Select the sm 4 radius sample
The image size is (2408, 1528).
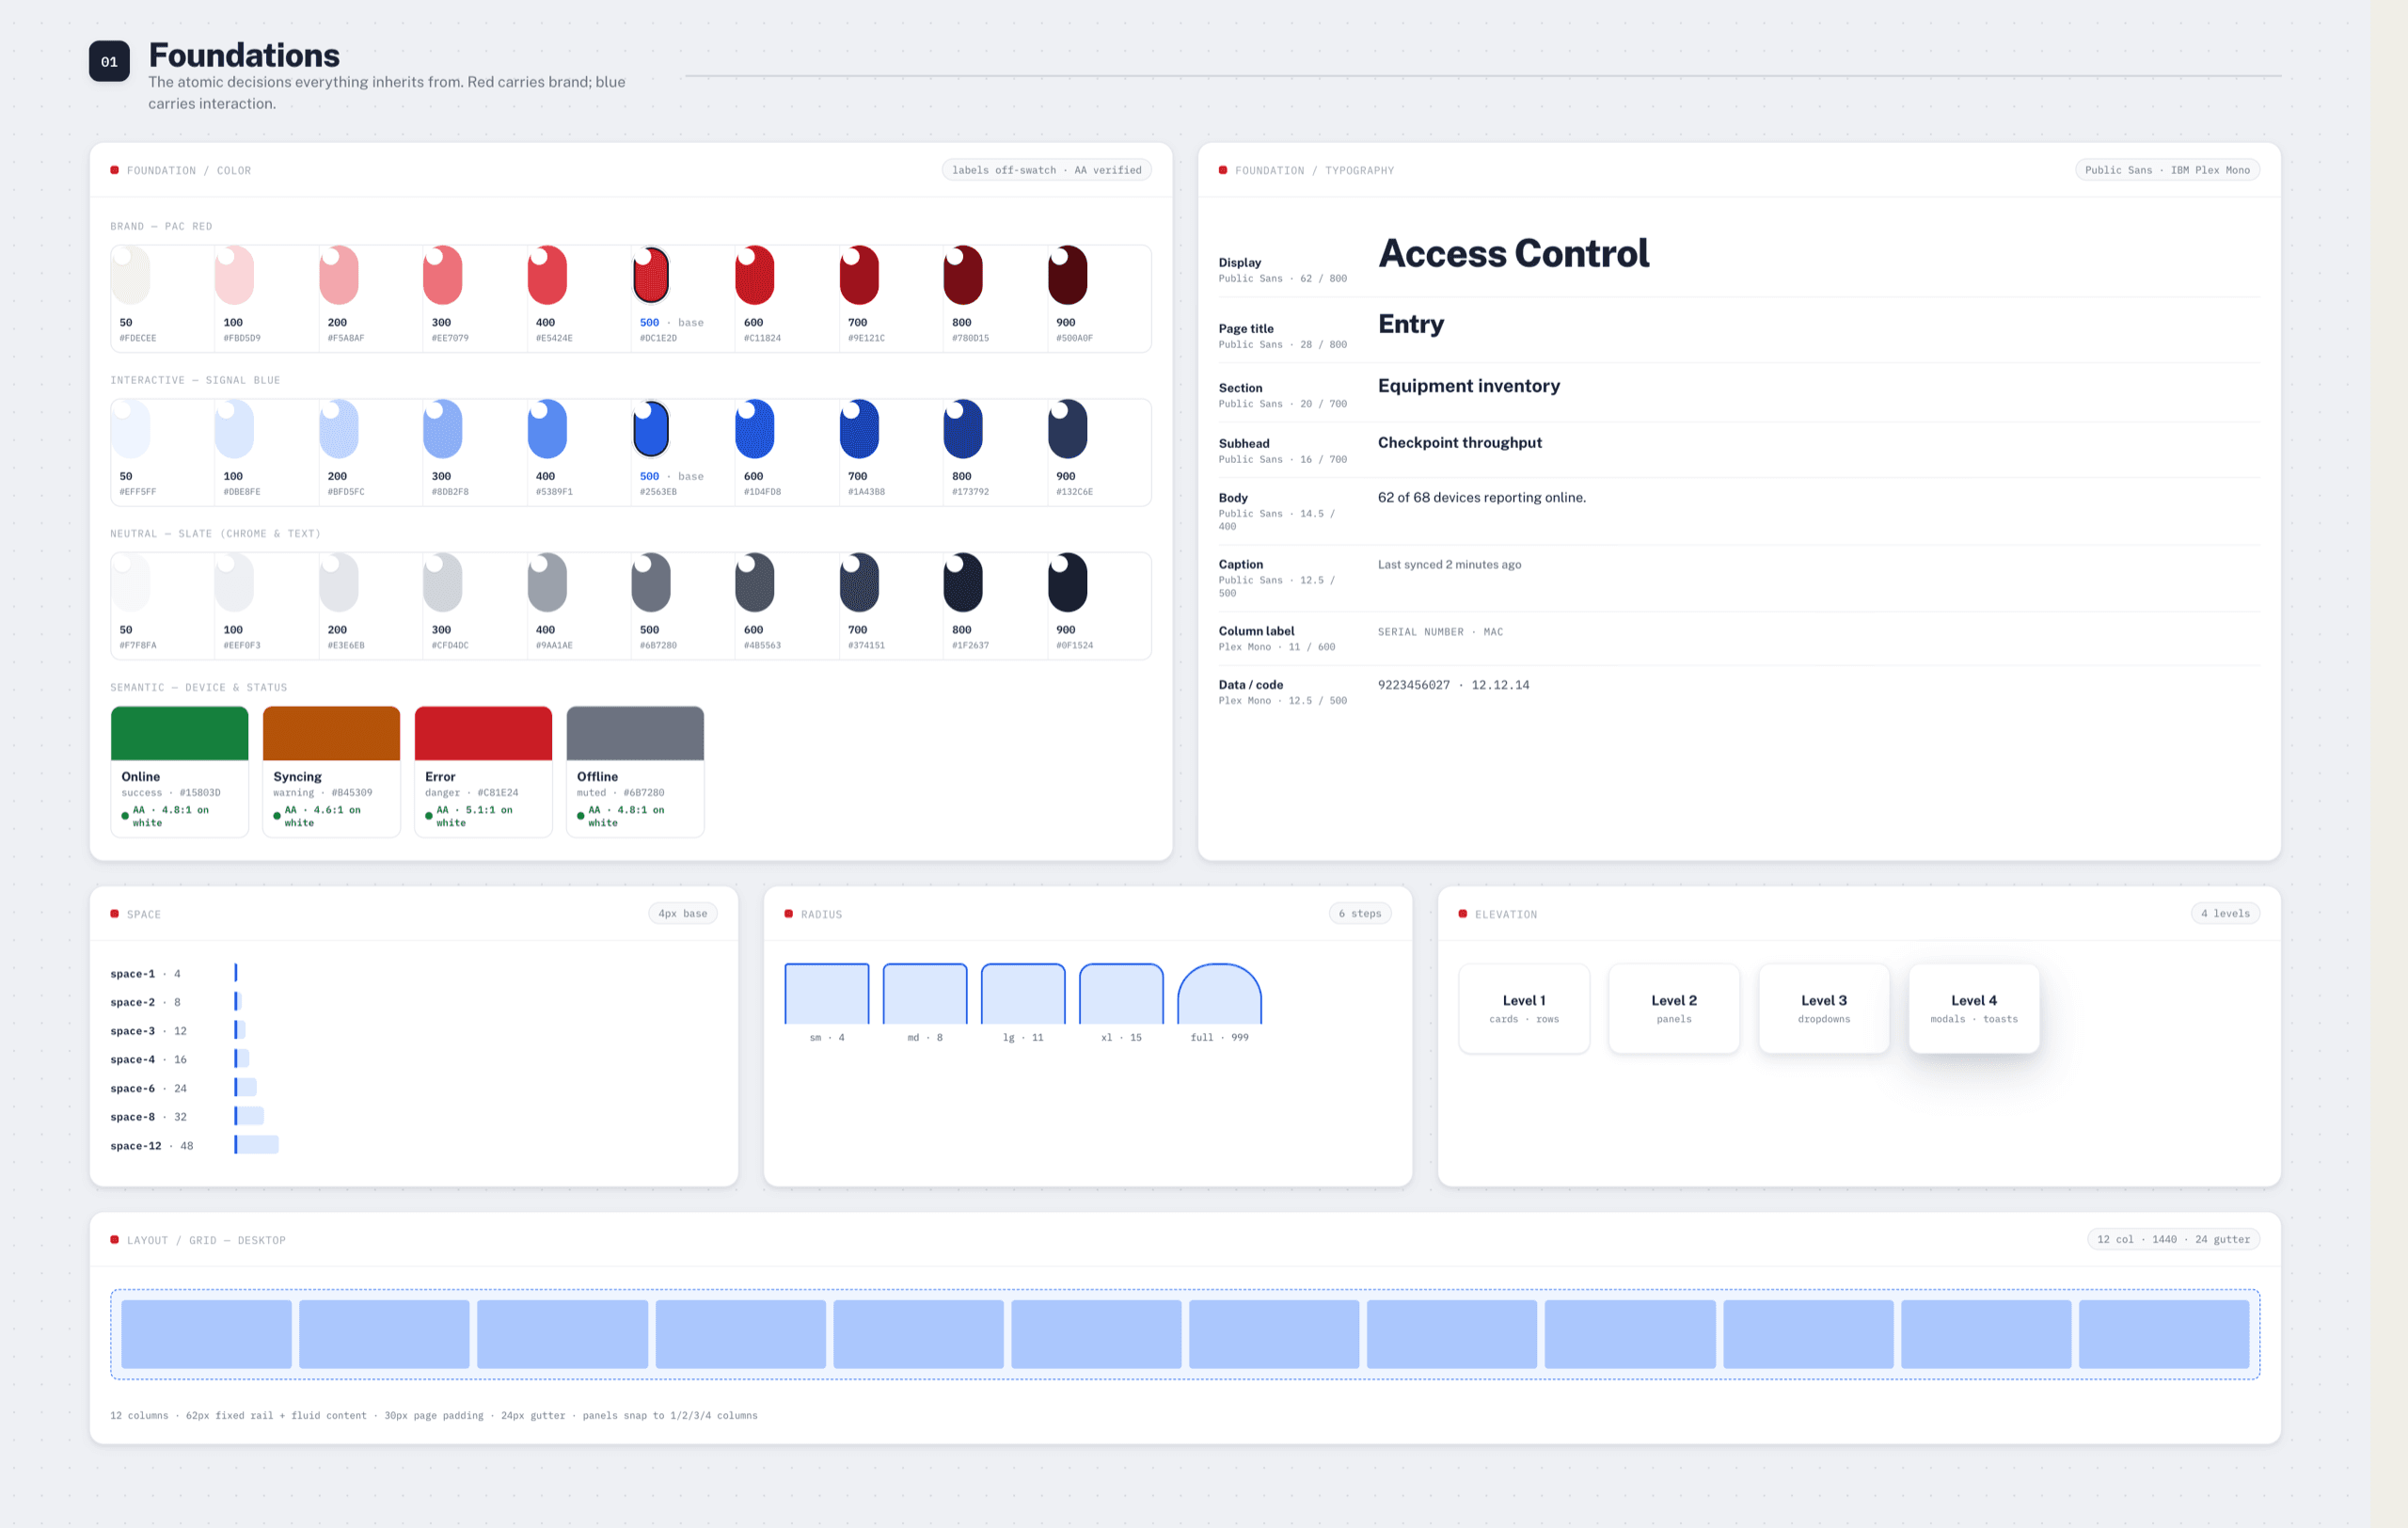(827, 994)
